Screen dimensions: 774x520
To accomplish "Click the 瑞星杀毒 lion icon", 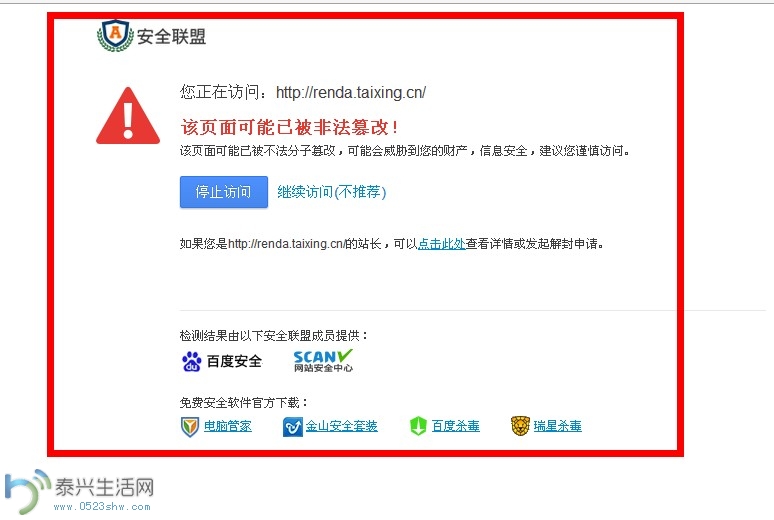I will click(520, 426).
